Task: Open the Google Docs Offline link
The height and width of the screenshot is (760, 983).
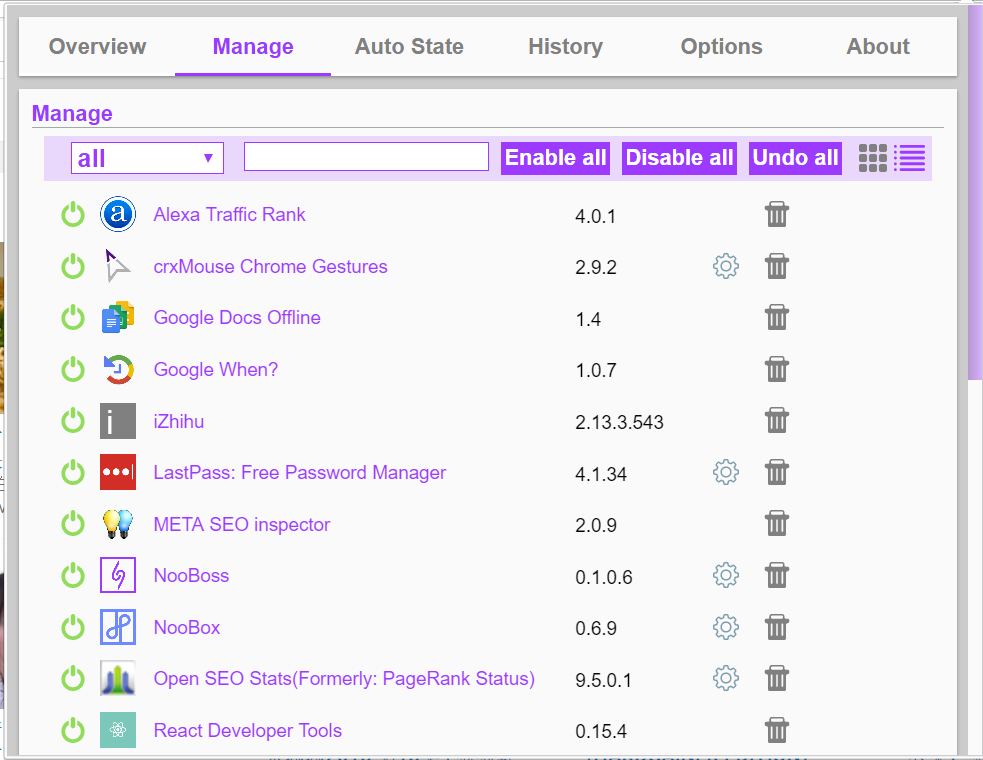Action: 237,318
